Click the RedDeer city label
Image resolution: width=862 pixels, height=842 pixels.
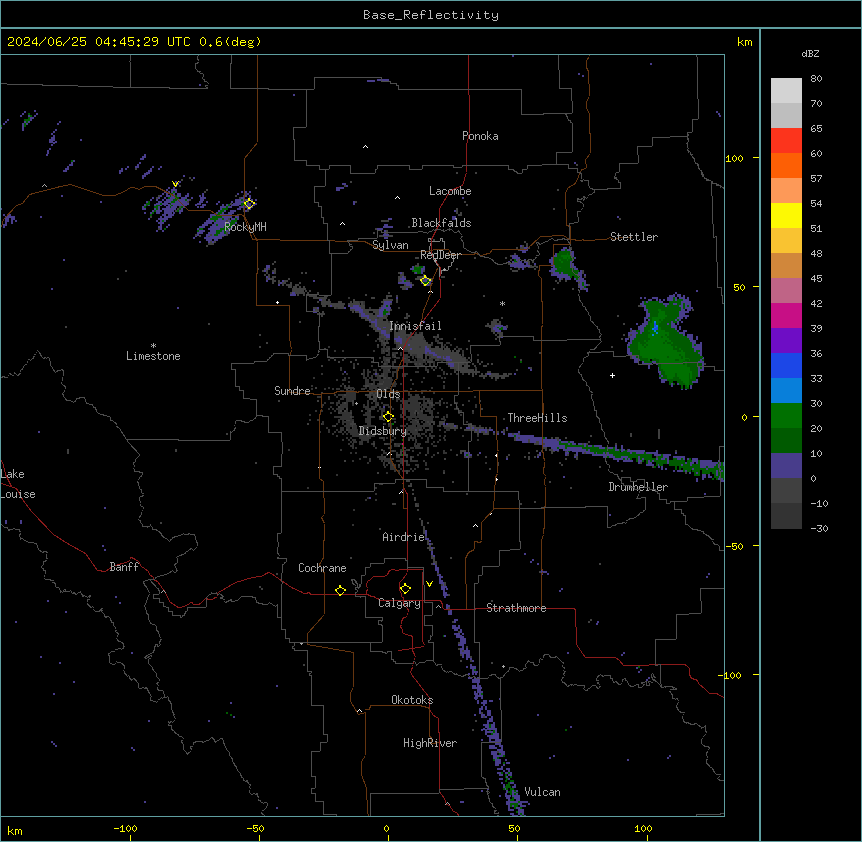[440, 255]
